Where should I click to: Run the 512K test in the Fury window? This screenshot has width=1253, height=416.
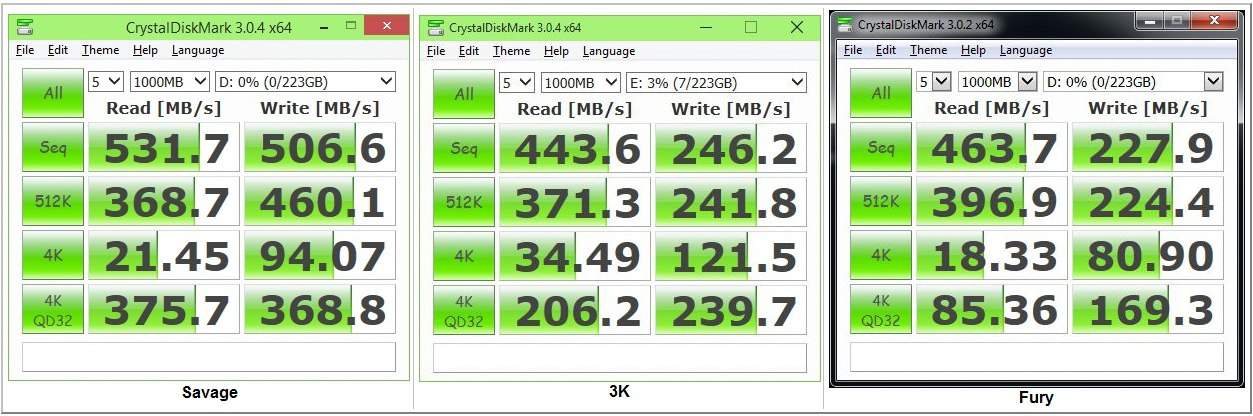click(x=880, y=201)
